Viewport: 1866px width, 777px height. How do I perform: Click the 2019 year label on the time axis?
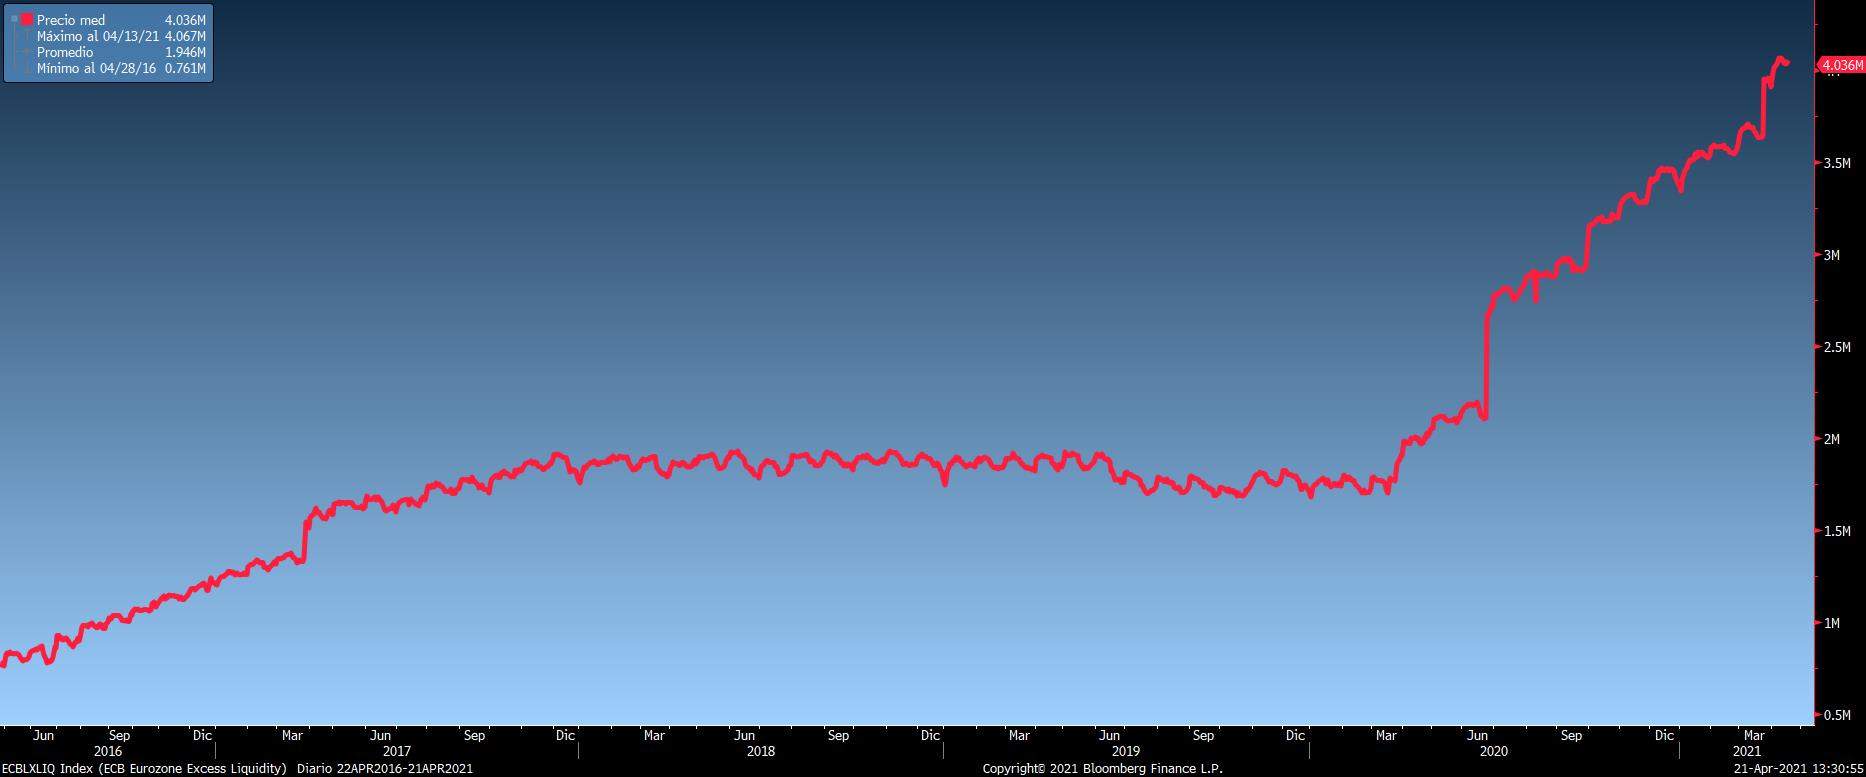[1125, 751]
